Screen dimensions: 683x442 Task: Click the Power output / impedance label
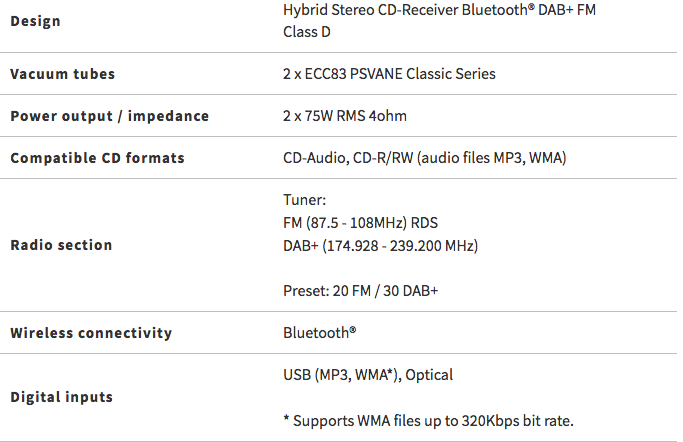[110, 116]
